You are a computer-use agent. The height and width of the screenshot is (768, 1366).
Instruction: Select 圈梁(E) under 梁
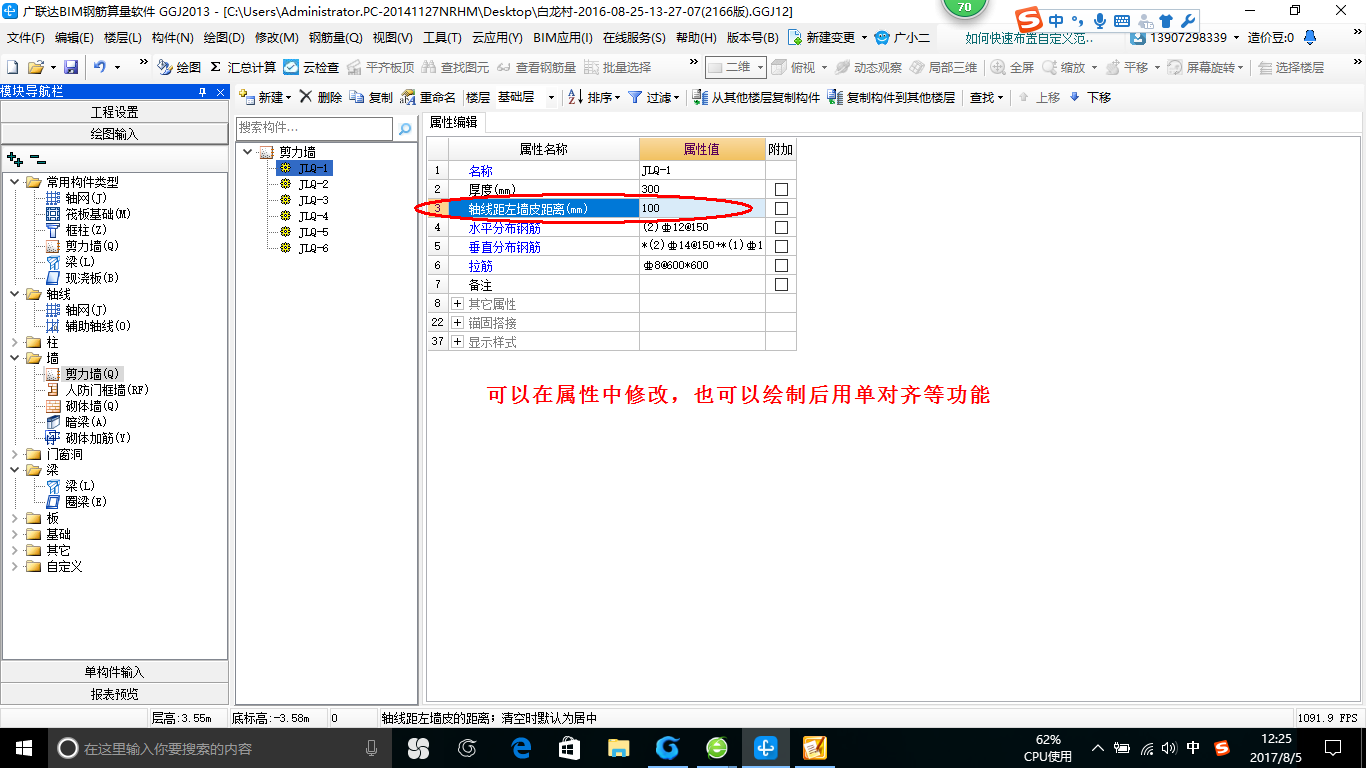point(86,502)
